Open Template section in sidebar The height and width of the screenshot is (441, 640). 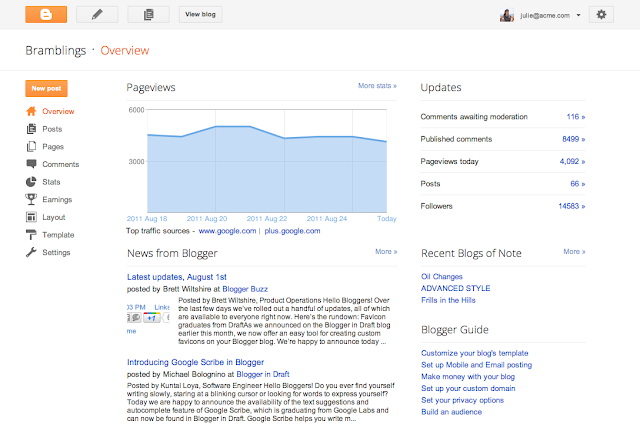point(58,235)
